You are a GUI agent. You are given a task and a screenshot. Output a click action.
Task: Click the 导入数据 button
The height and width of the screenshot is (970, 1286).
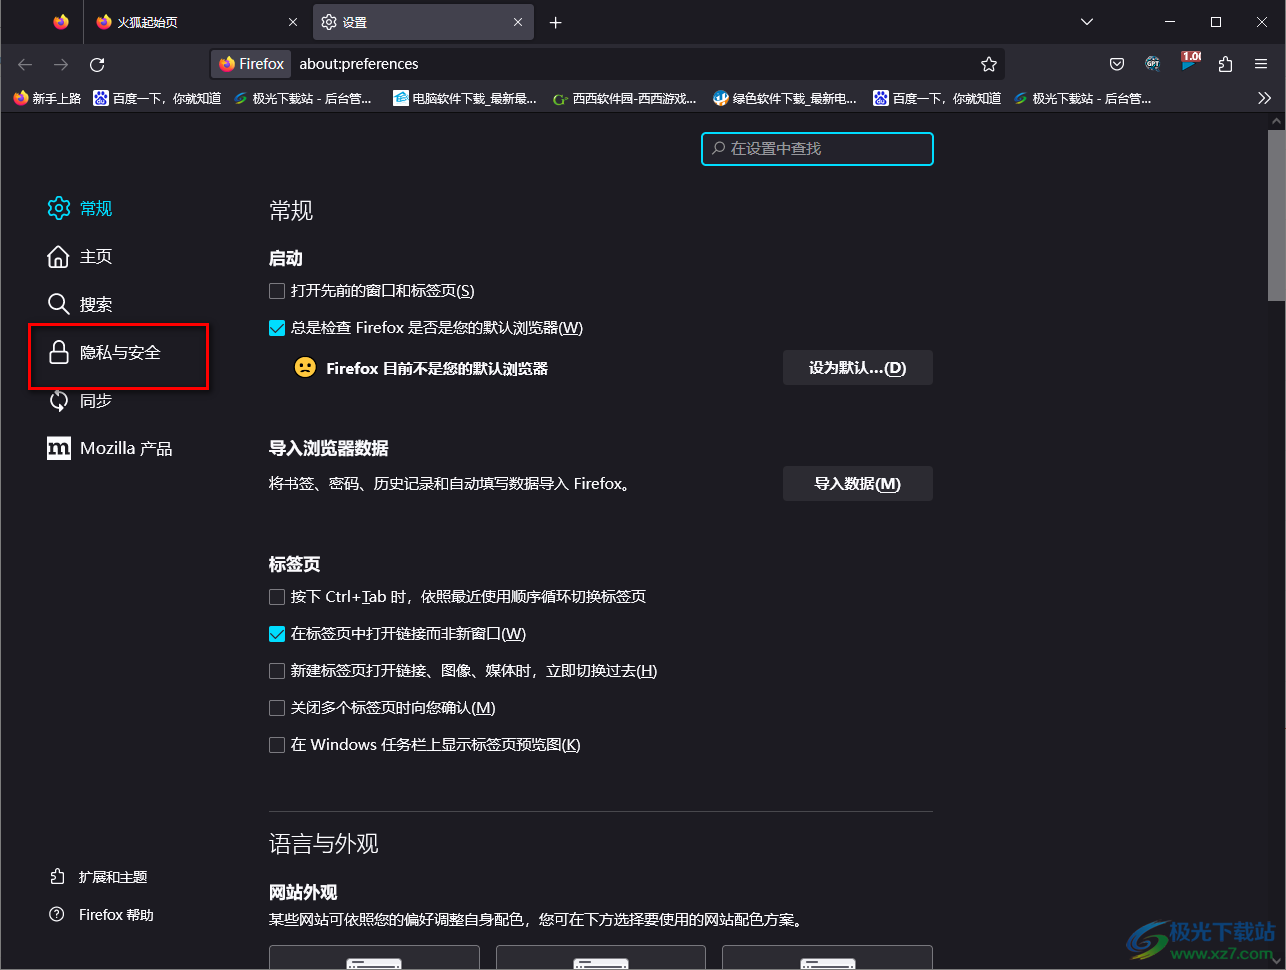(x=857, y=484)
